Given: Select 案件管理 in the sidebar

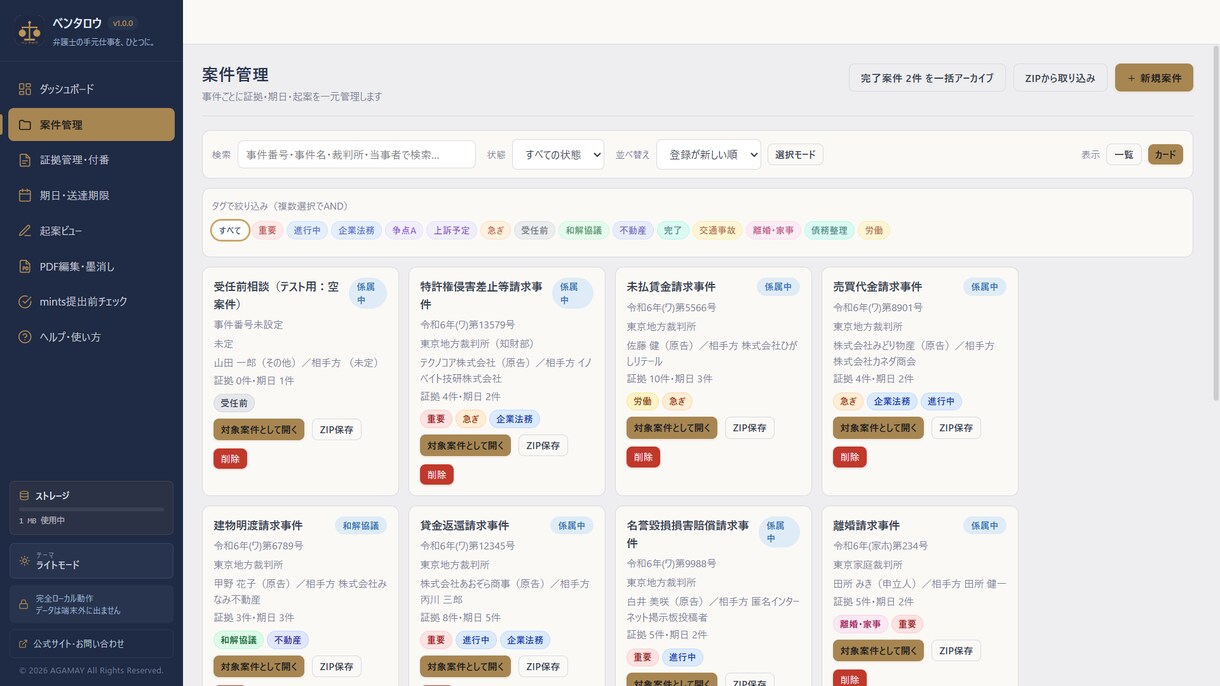Looking at the screenshot, I should [x=91, y=125].
